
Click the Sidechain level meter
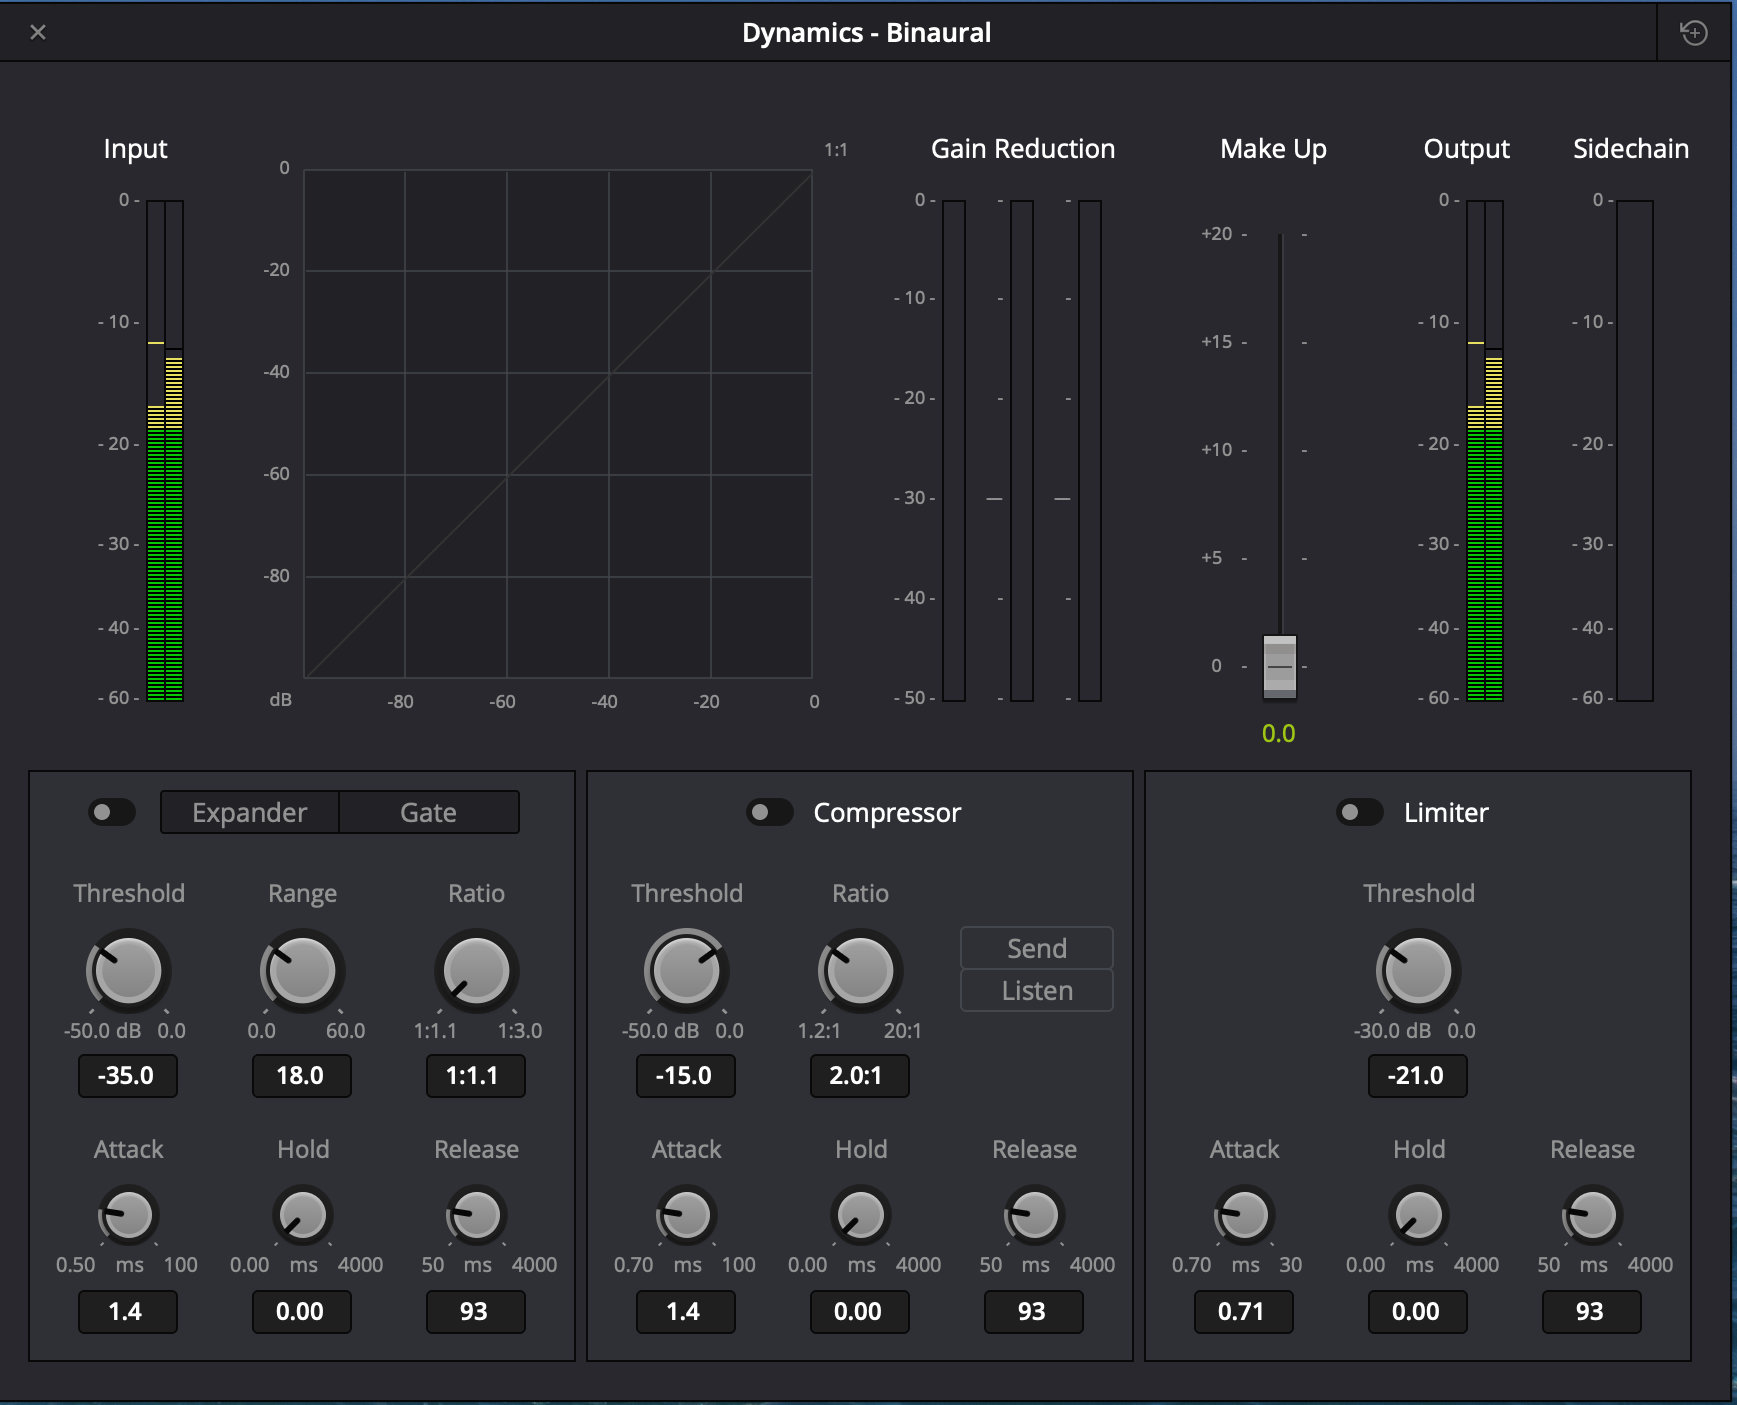click(1635, 450)
